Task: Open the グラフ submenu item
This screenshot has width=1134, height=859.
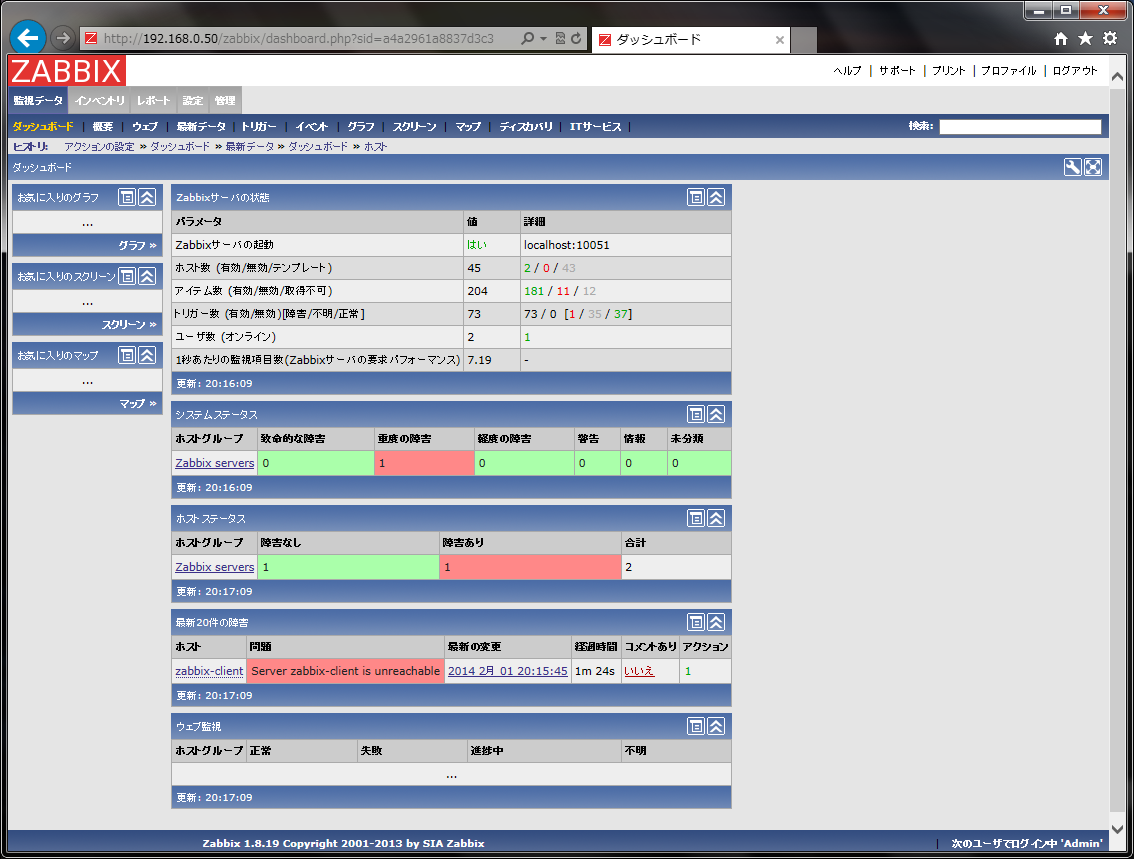Action: [x=361, y=127]
